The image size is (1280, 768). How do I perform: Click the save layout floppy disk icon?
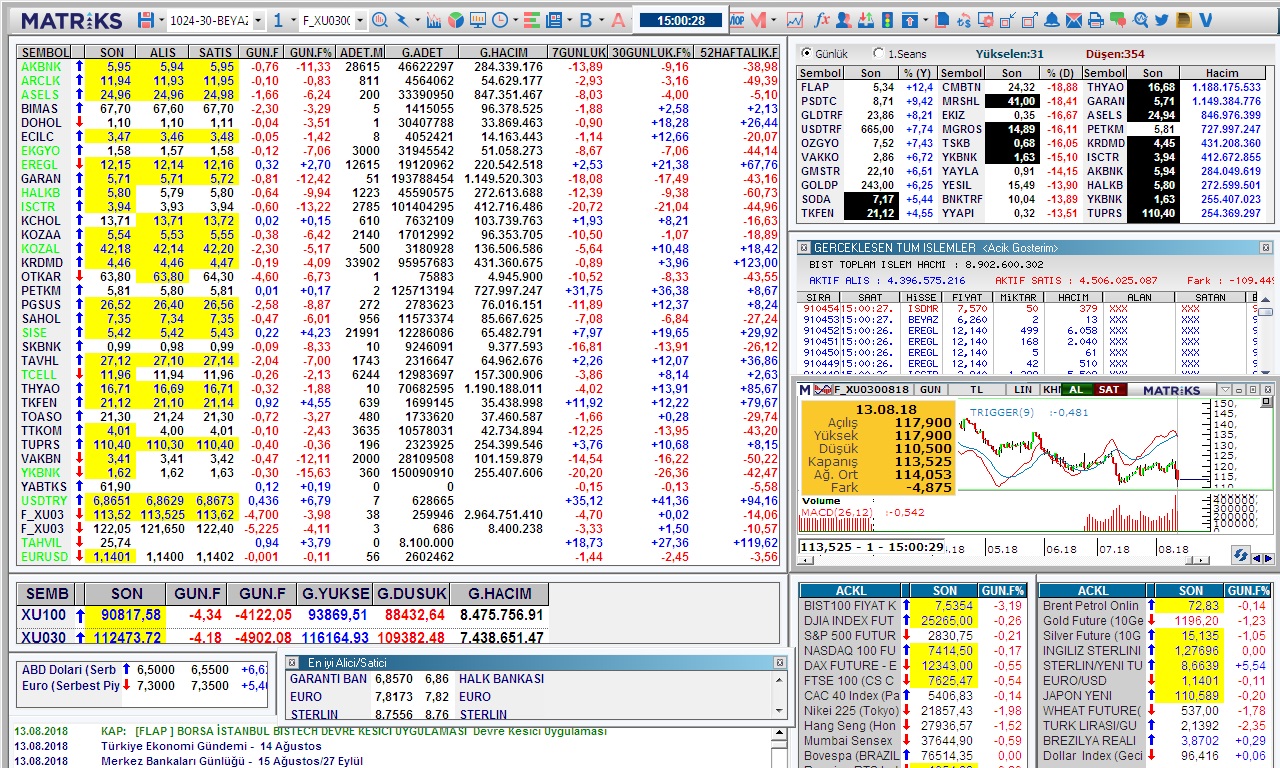pyautogui.click(x=146, y=20)
